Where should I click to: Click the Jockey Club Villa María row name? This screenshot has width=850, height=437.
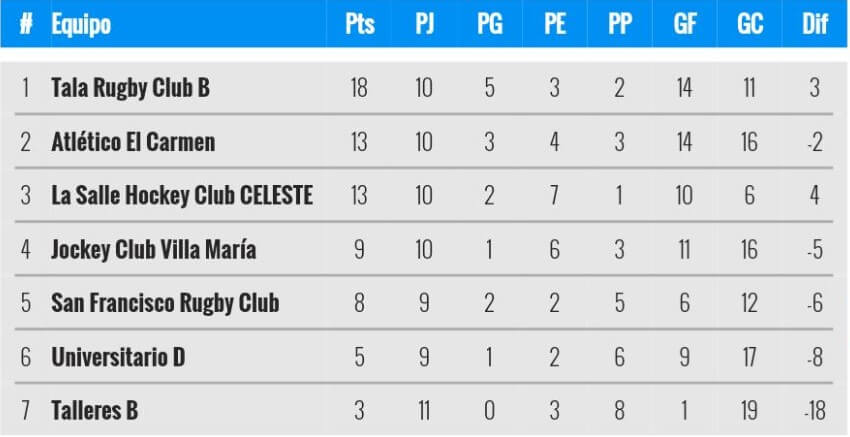[153, 249]
